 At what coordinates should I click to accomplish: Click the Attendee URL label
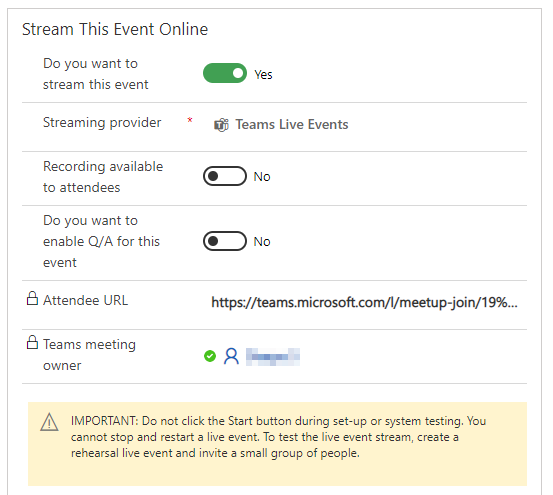click(x=85, y=300)
